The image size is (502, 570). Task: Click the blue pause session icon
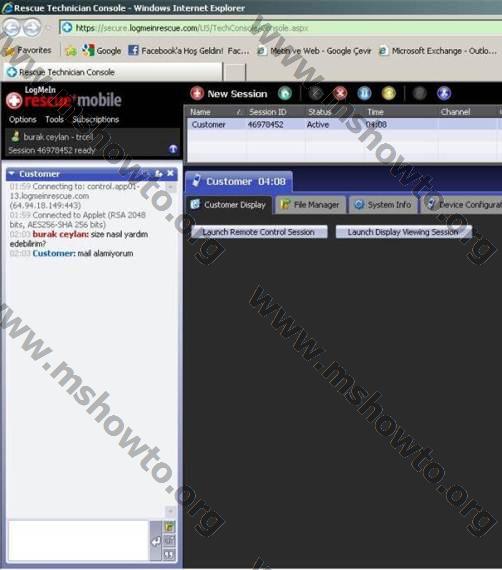point(364,93)
